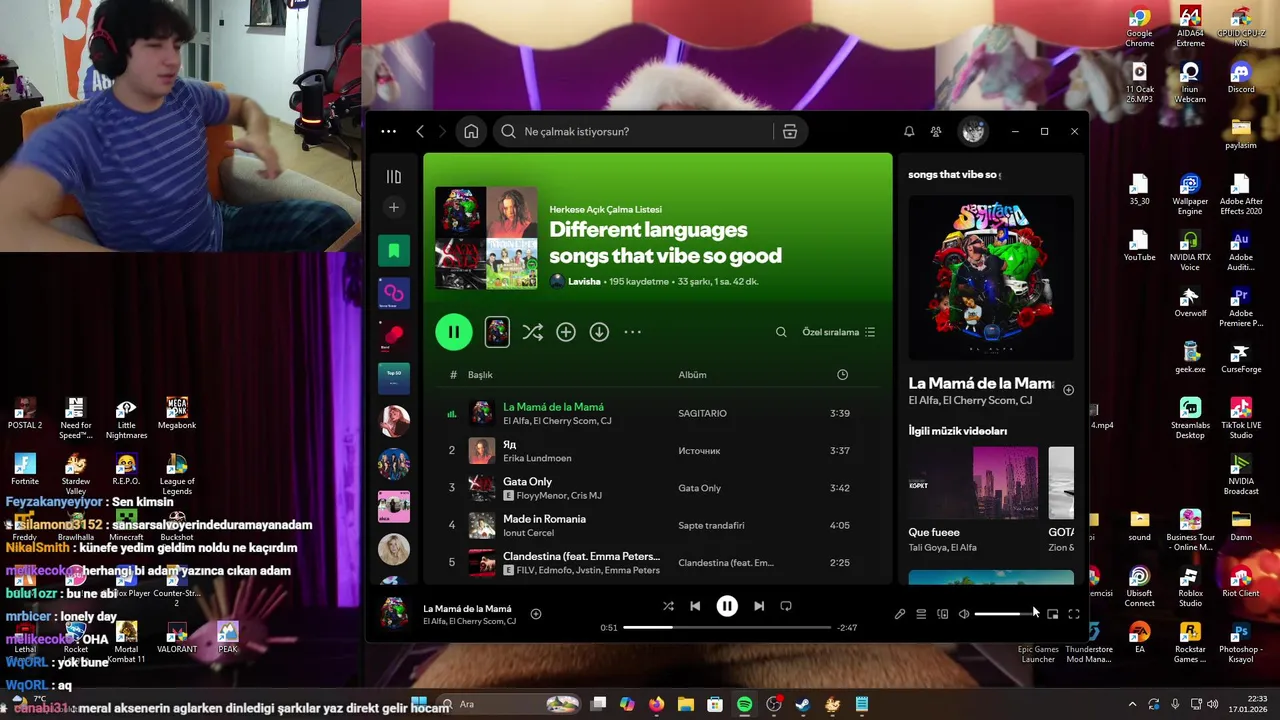Switch Spotify to full screen view
The height and width of the screenshot is (720, 1280).
(1073, 614)
